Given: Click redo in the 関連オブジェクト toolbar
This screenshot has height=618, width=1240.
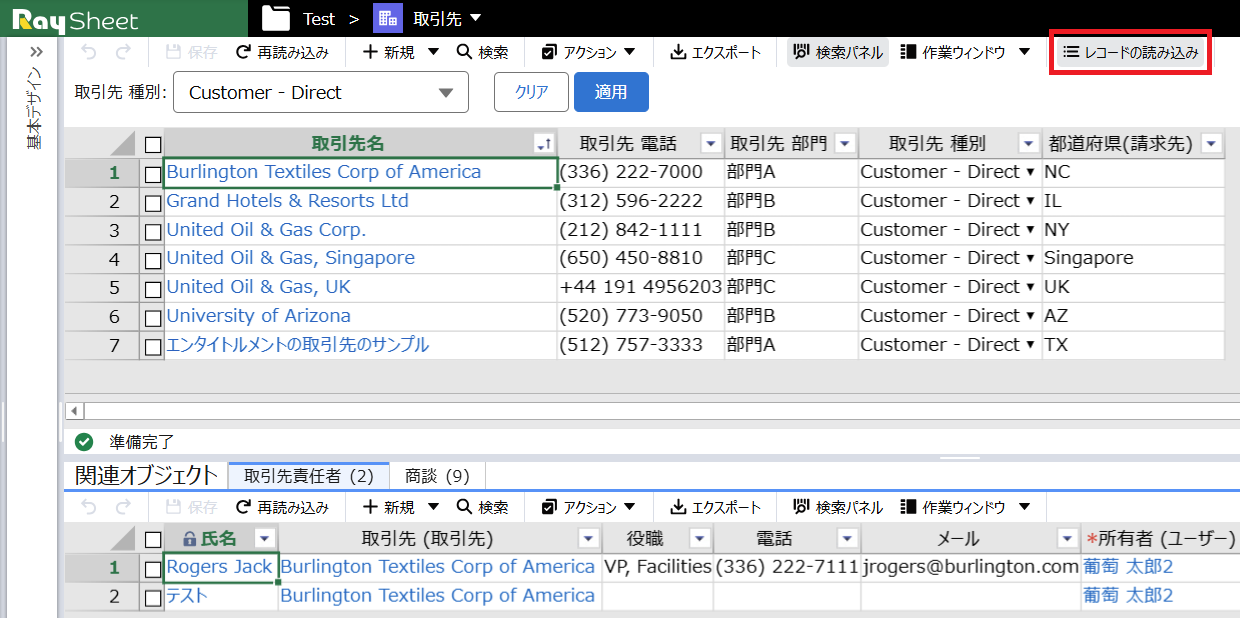Looking at the screenshot, I should pos(123,507).
